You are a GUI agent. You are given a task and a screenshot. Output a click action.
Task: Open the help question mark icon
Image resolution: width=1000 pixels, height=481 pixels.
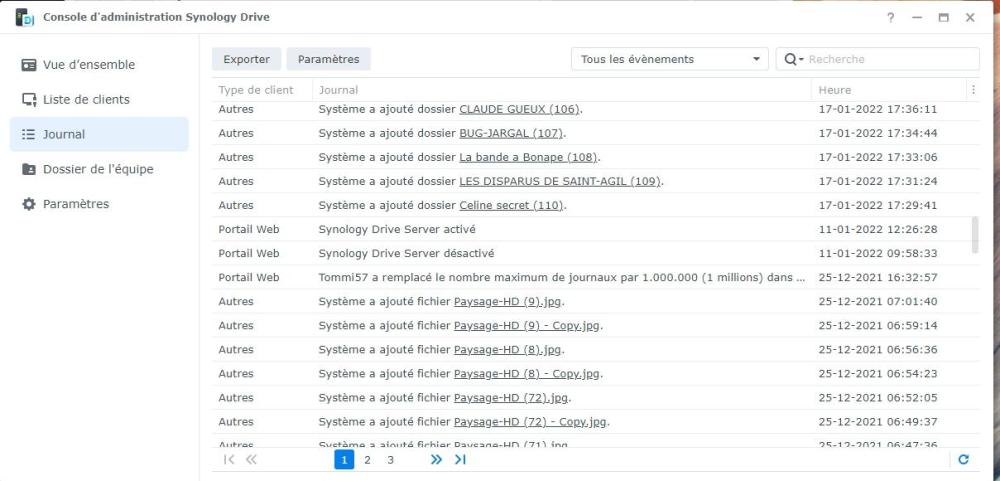point(891,18)
